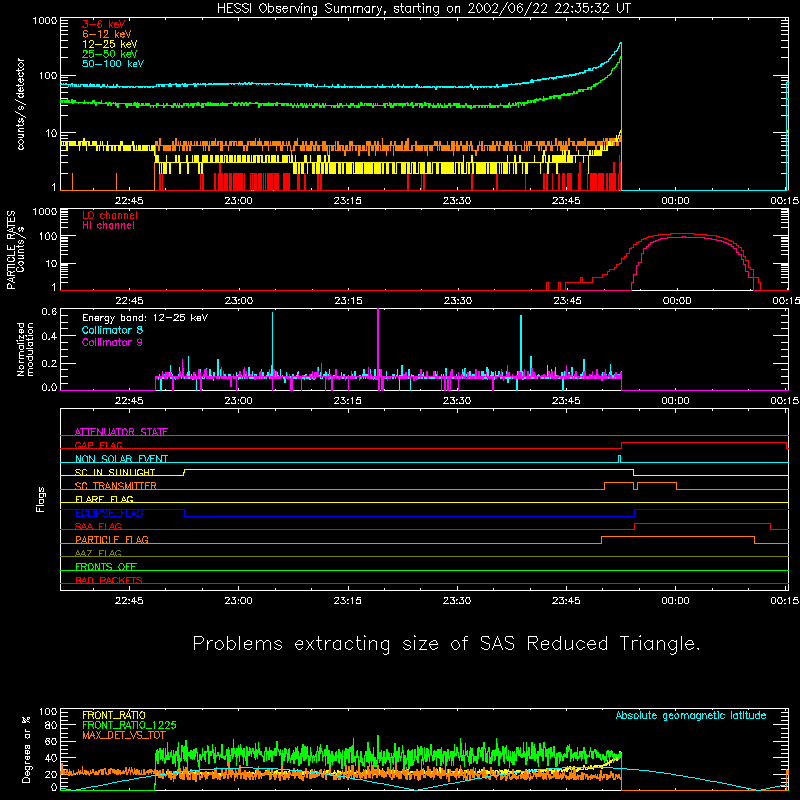800x800 pixels.
Task: Click the tall magenta Collimator 9 spike
Action: (x=378, y=342)
